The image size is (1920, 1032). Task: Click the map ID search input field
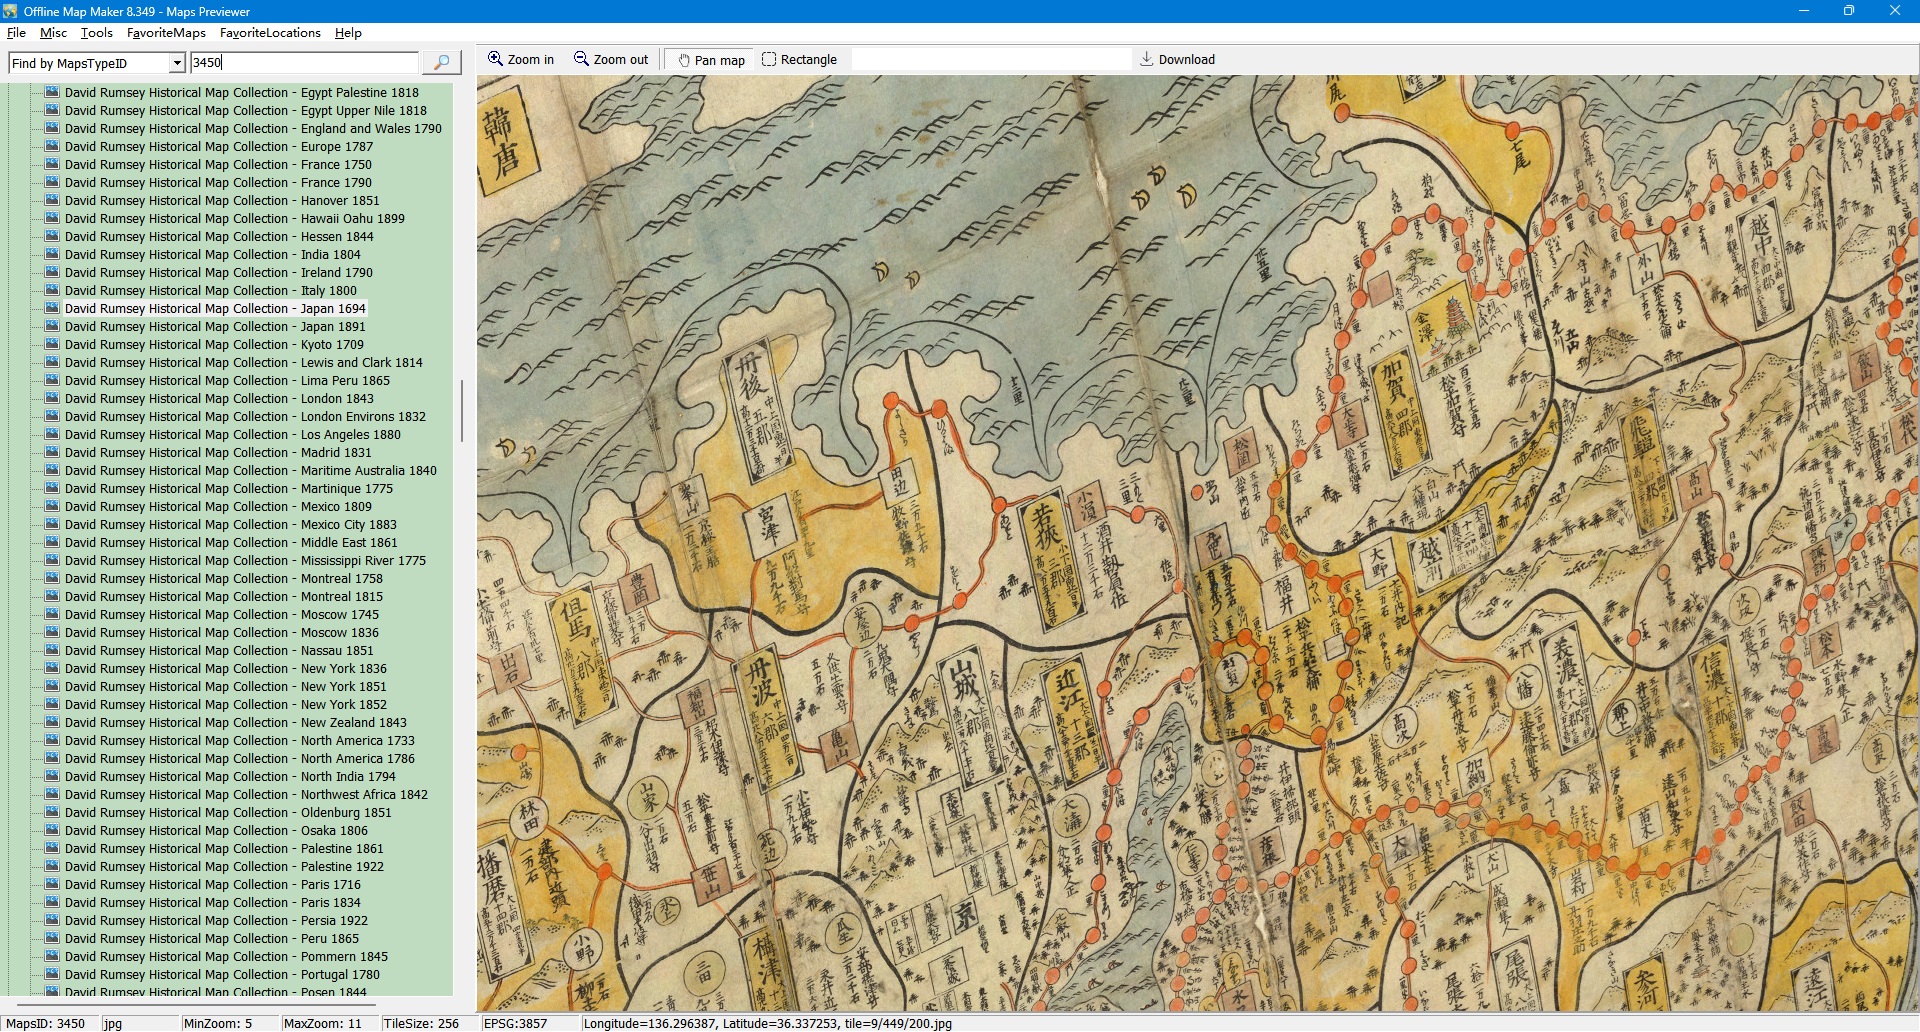[x=304, y=63]
